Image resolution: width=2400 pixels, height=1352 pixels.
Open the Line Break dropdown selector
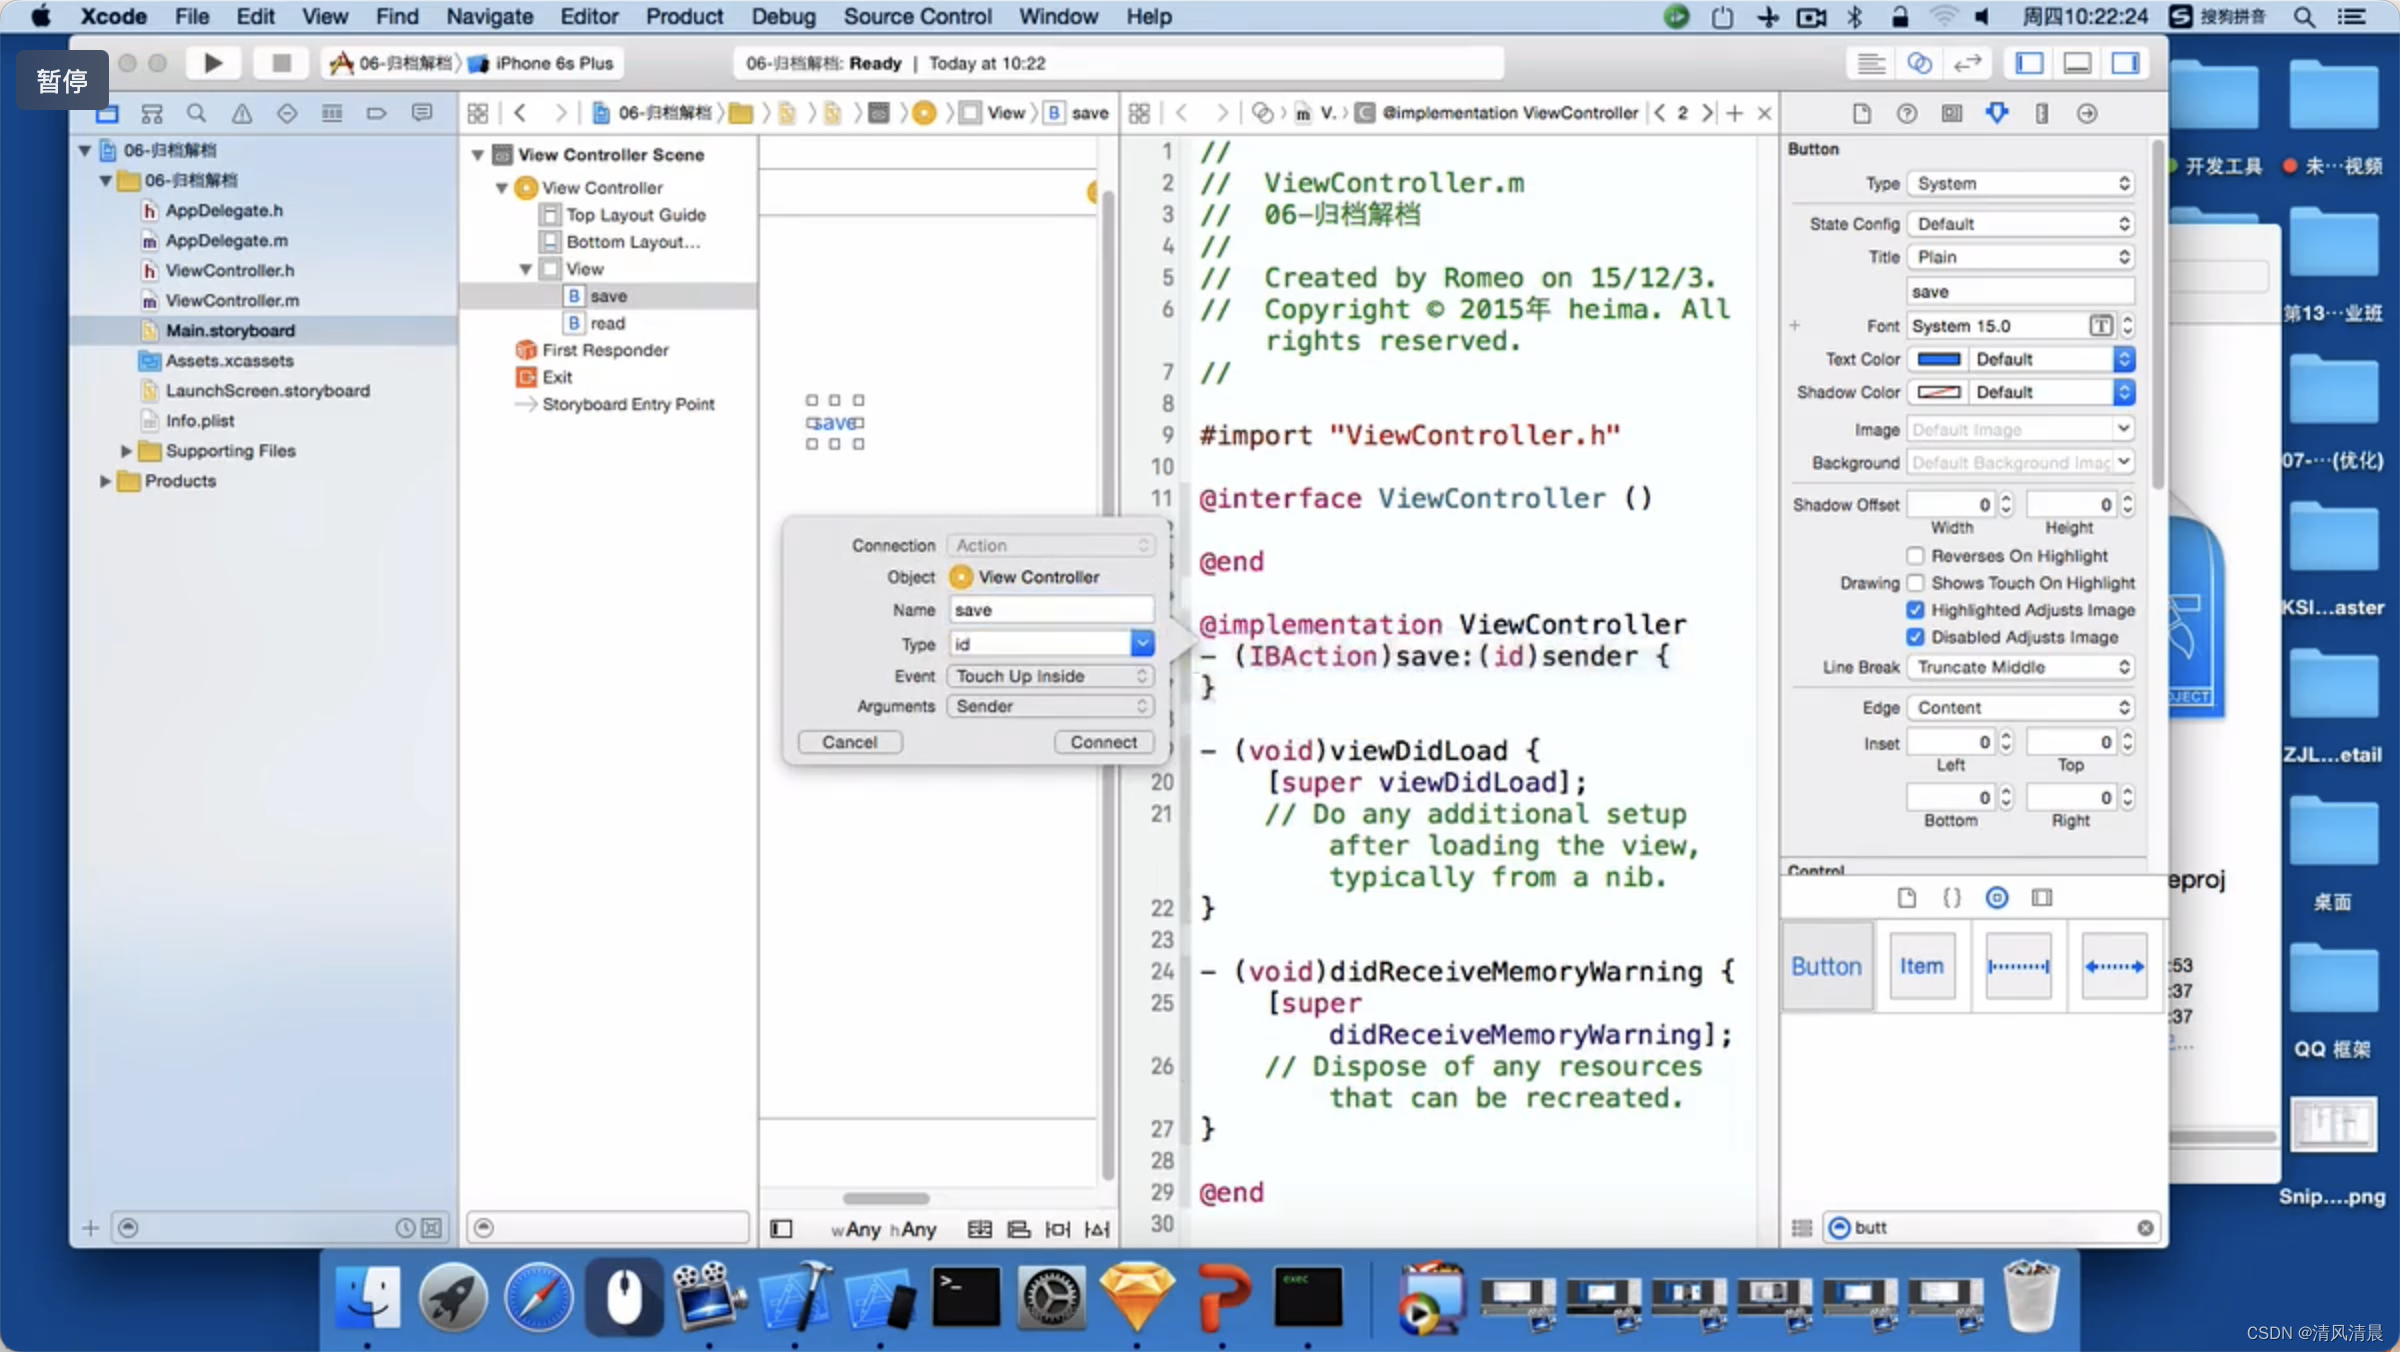2018,666
